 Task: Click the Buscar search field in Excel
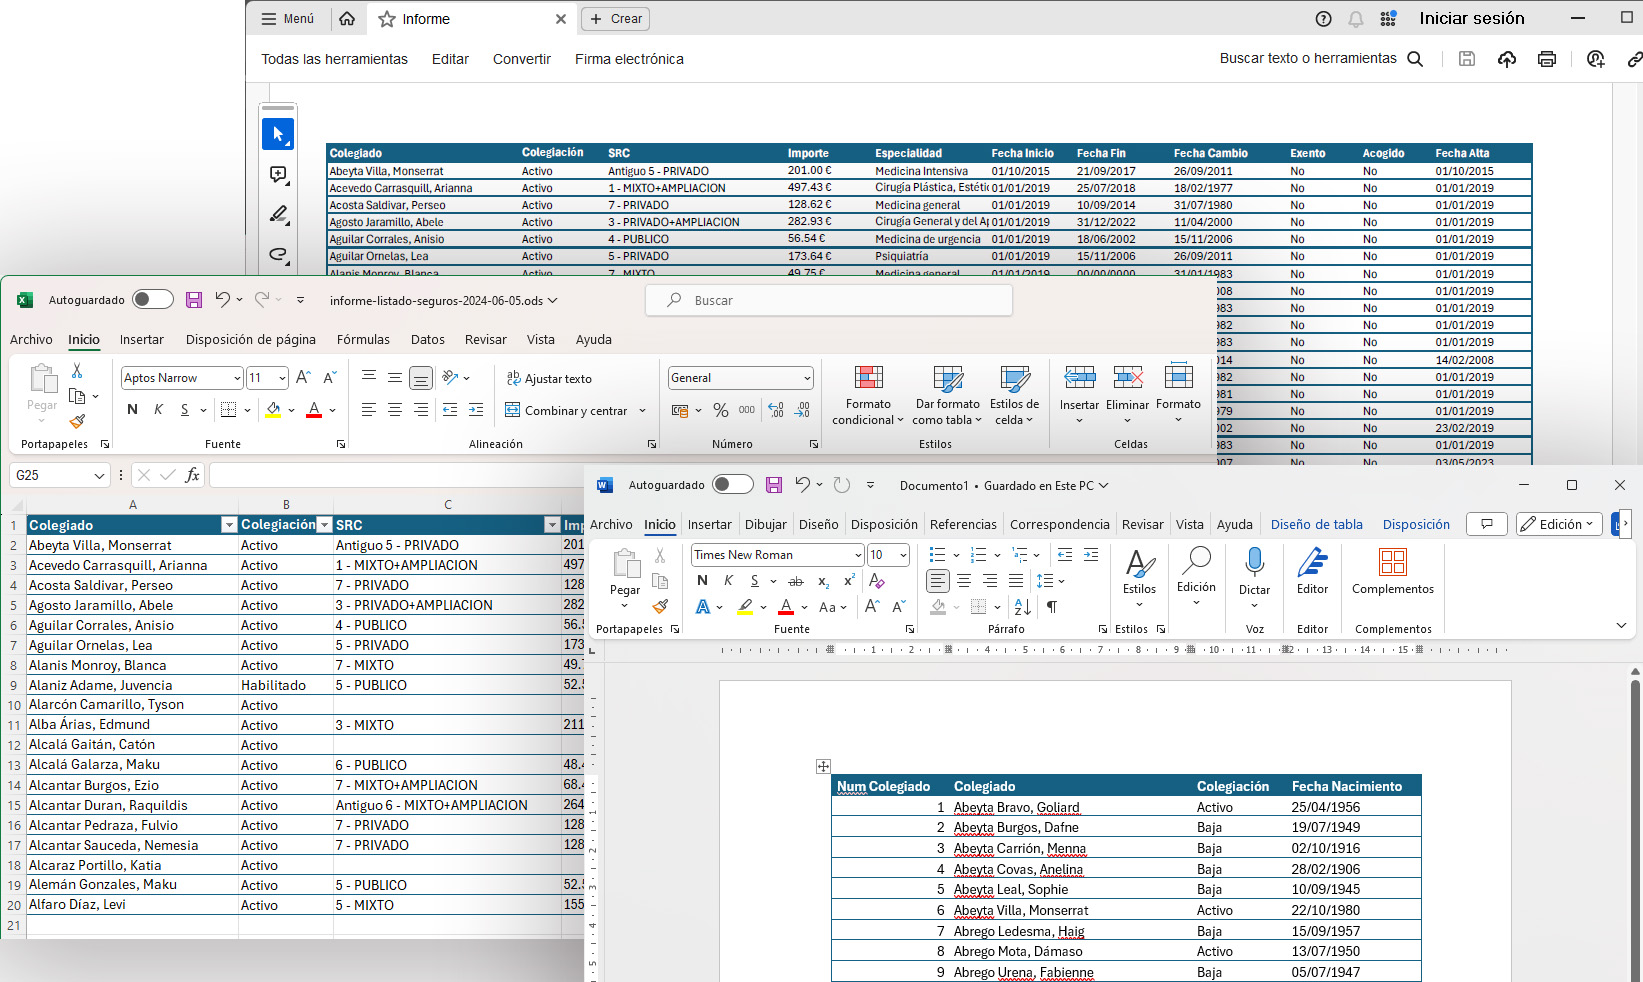point(829,300)
